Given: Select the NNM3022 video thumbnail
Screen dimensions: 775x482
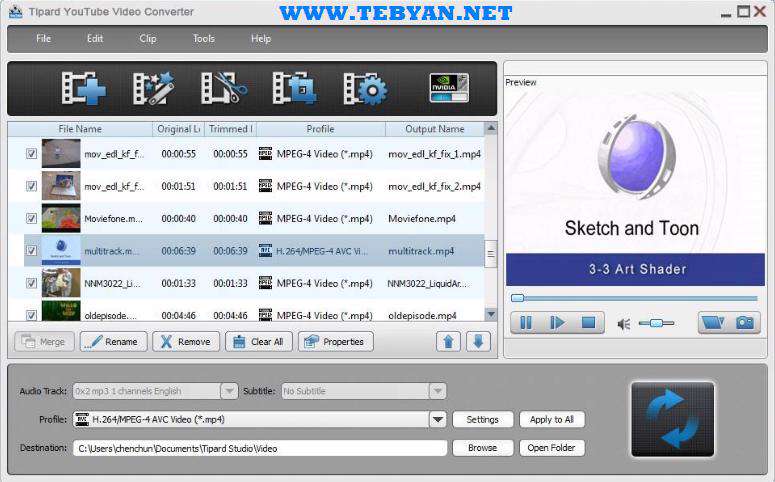Looking at the screenshot, I should [x=61, y=283].
